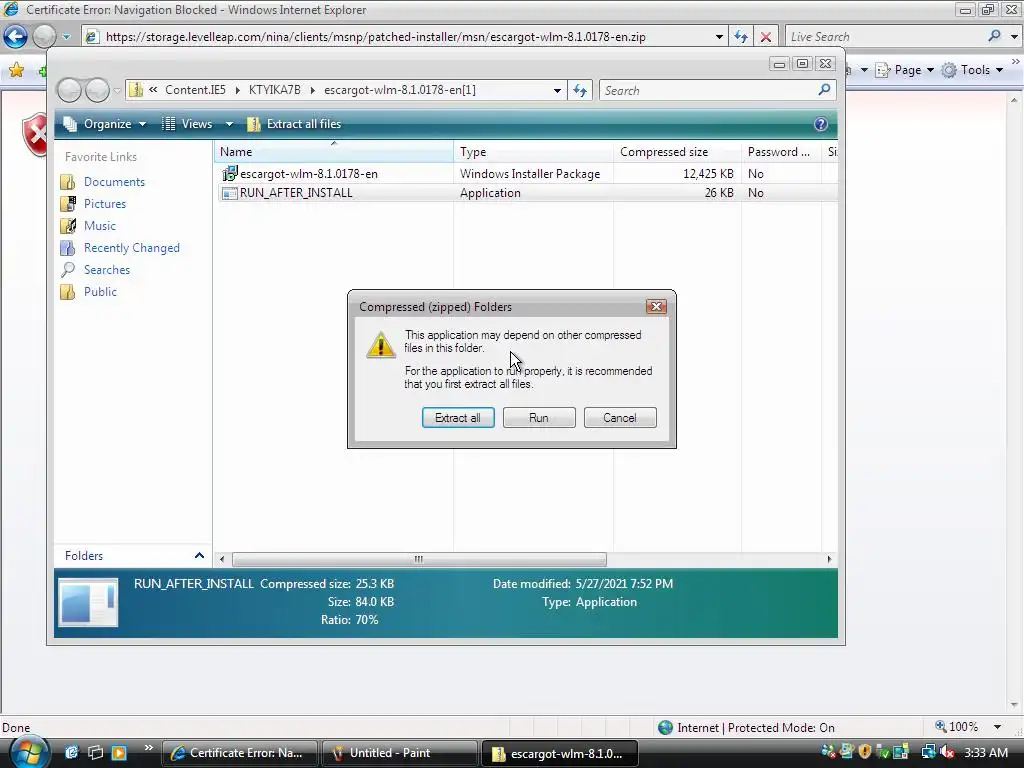
Task: Click Internet Protected Mode status zone
Action: 746,728
